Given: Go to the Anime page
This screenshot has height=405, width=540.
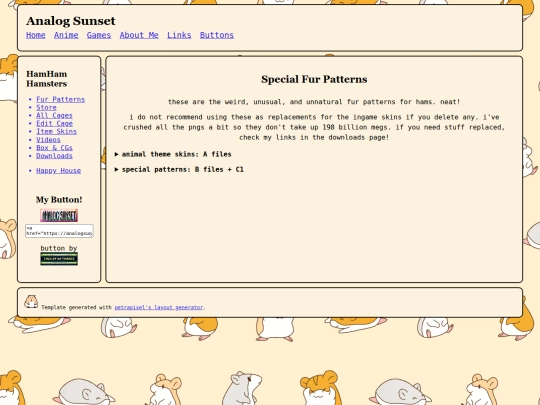Looking at the screenshot, I should [x=66, y=35].
